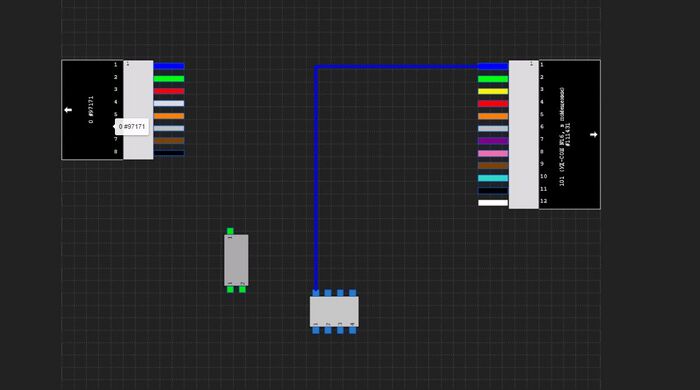
Task: Click the second top port of the blue splitter
Action: (328, 293)
